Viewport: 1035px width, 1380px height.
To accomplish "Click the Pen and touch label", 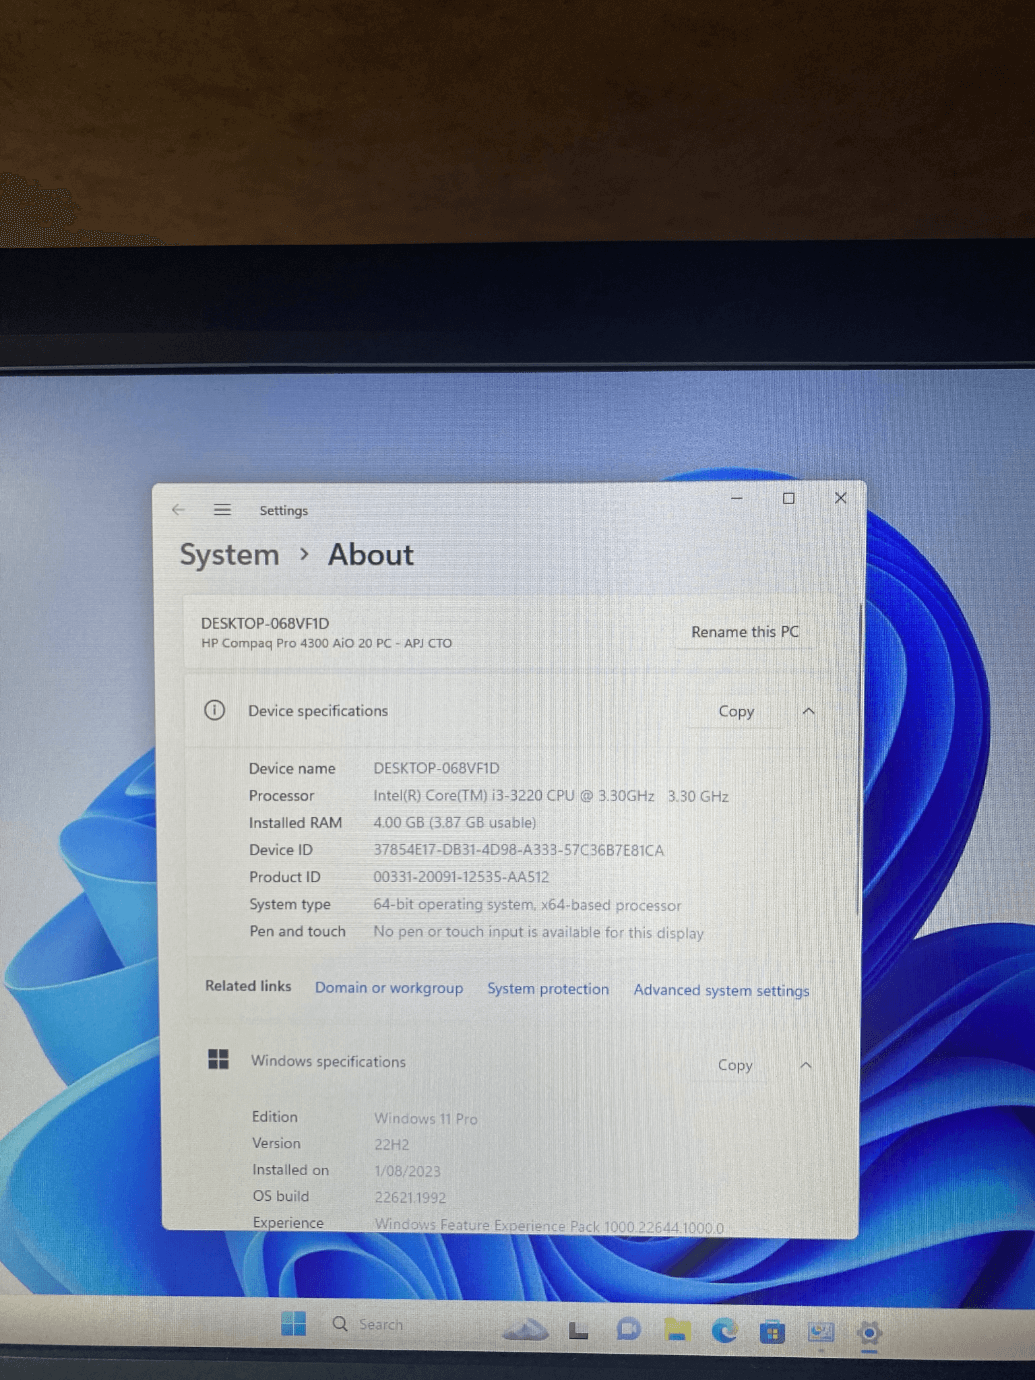I will pos(297,931).
